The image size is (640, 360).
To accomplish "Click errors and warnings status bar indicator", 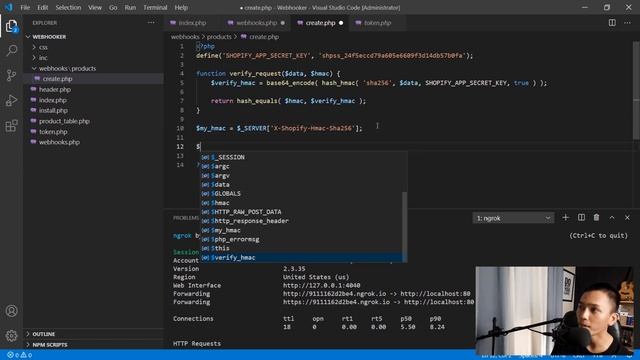I will pyautogui.click(x=19, y=355).
